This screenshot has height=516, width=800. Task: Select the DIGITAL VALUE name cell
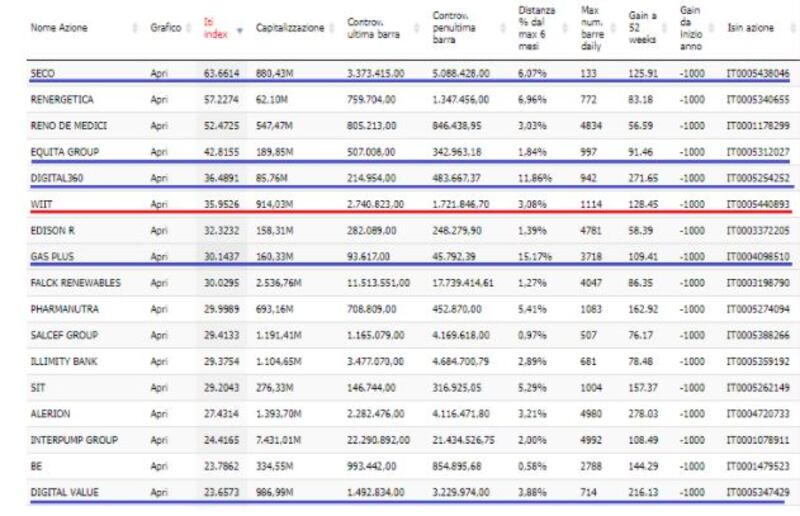(64, 493)
